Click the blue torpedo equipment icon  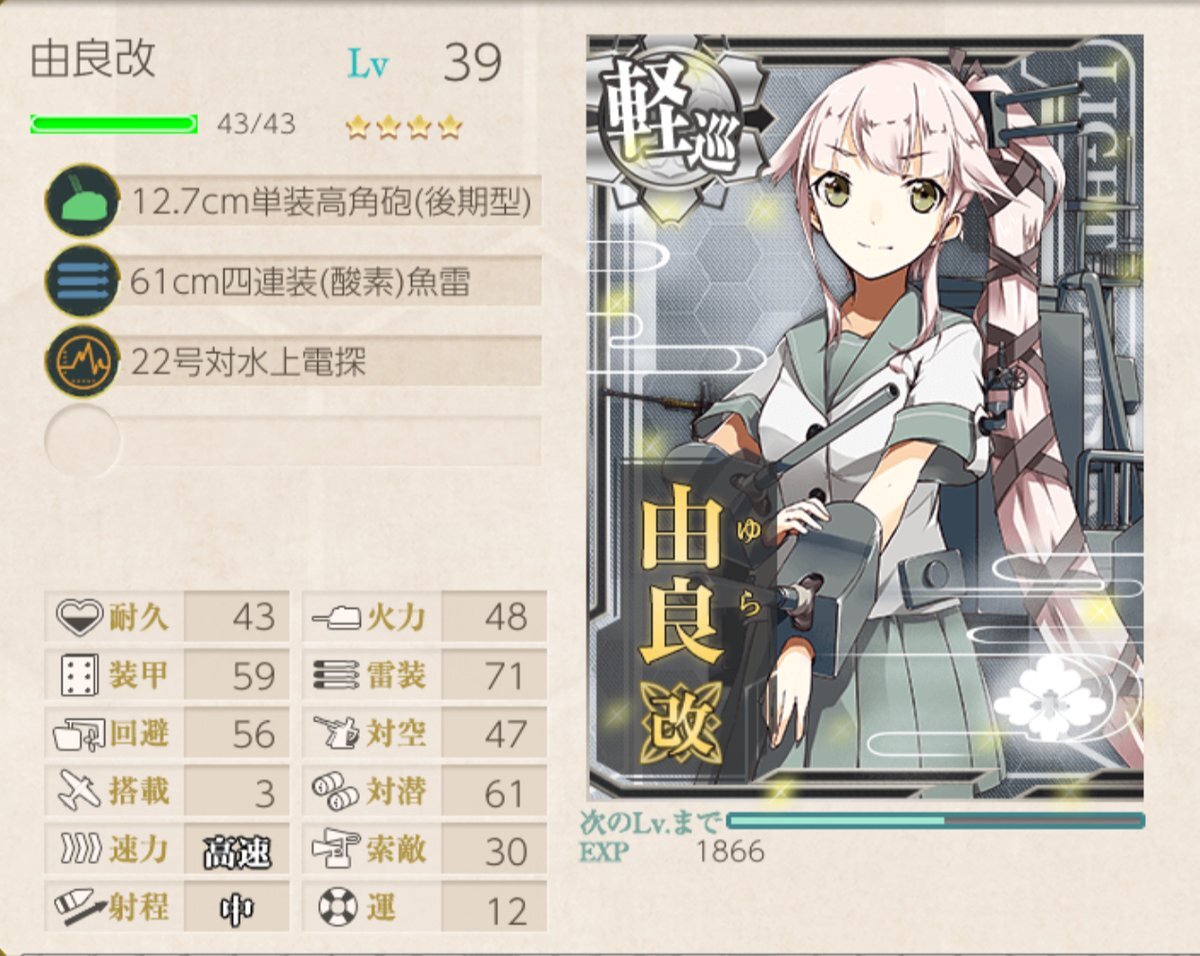(82, 282)
